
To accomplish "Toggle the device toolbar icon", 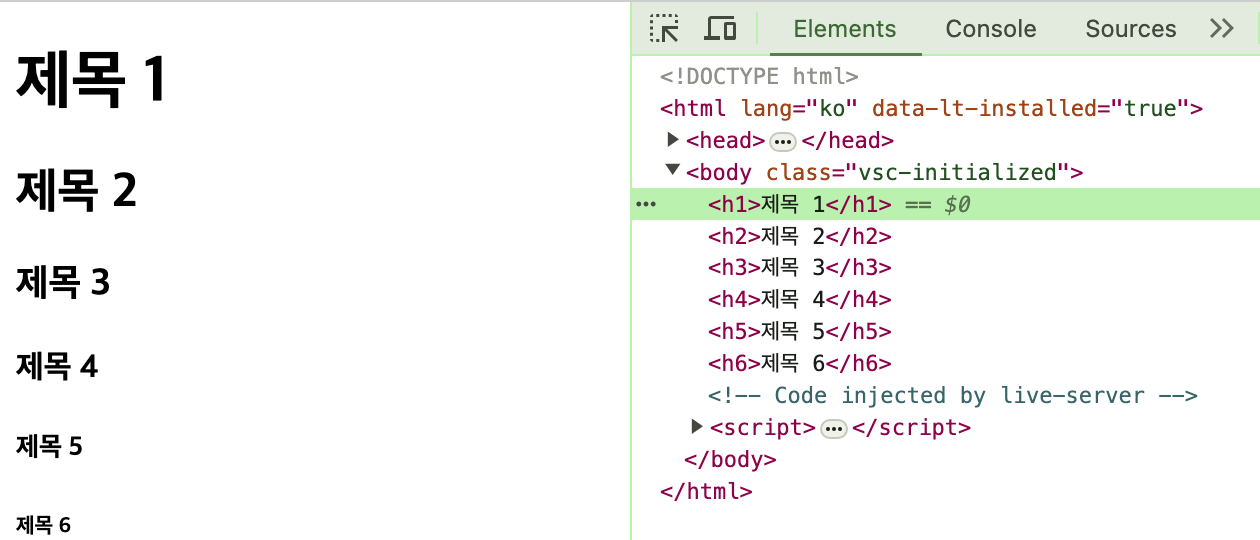I will (x=720, y=28).
